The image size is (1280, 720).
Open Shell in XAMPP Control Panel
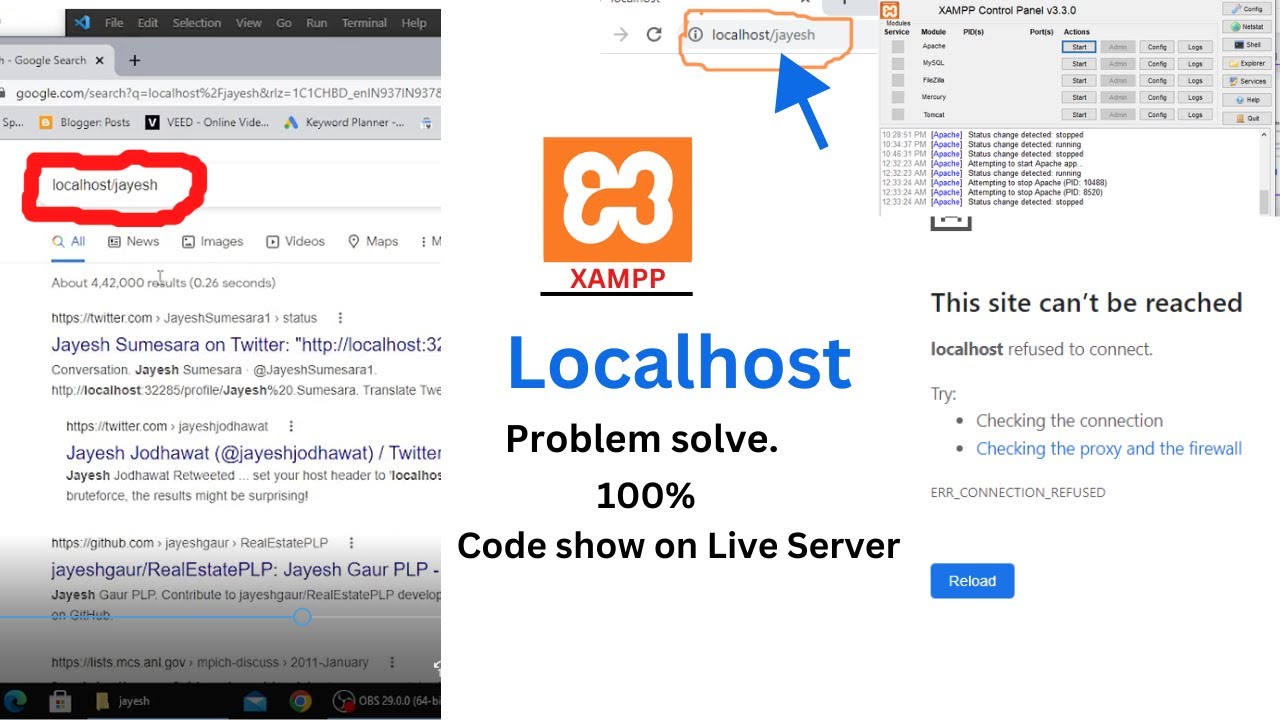tap(1247, 45)
